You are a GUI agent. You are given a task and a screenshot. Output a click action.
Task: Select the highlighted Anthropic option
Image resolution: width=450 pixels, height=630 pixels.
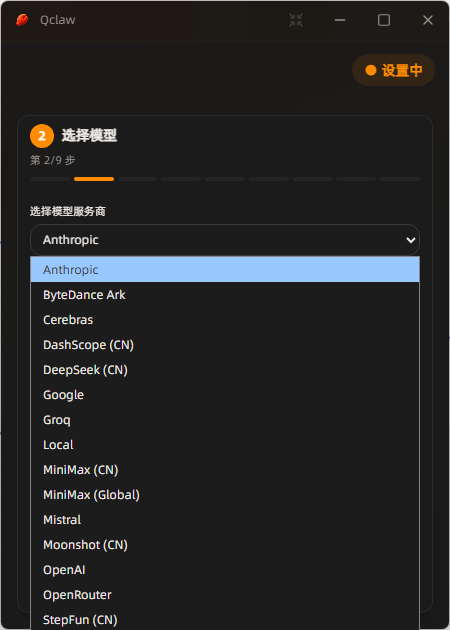(225, 270)
